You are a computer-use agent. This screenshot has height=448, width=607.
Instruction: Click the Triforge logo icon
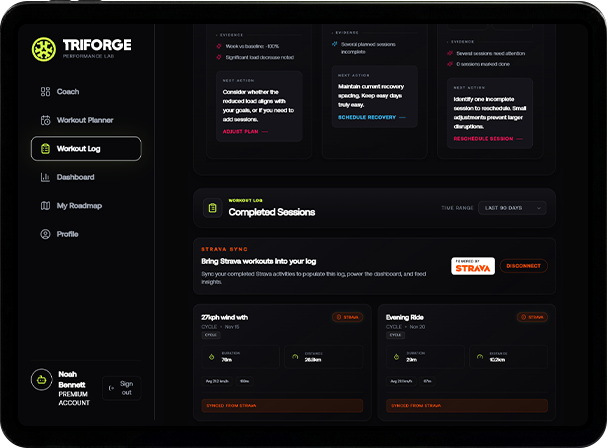[x=47, y=49]
